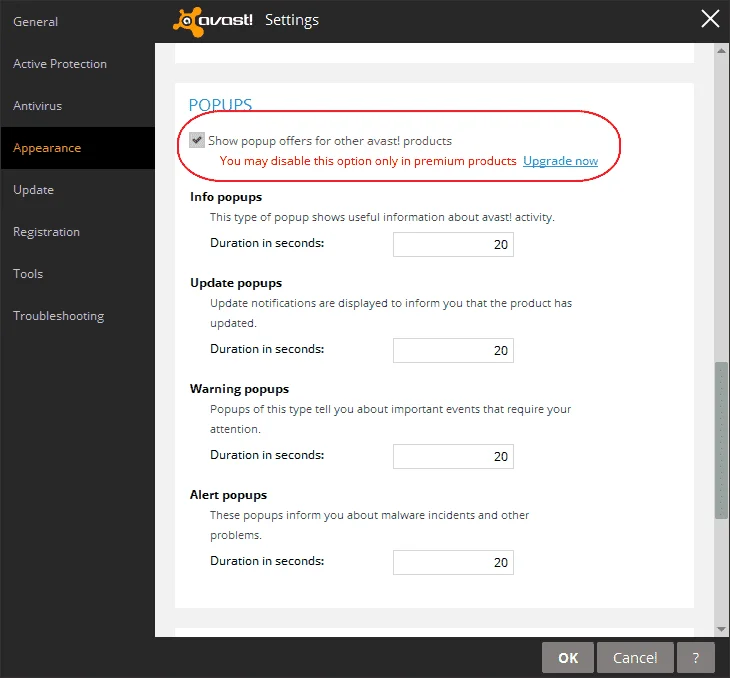730x678 pixels.
Task: Click the vertical scrollbar thumb
Action: click(x=722, y=440)
